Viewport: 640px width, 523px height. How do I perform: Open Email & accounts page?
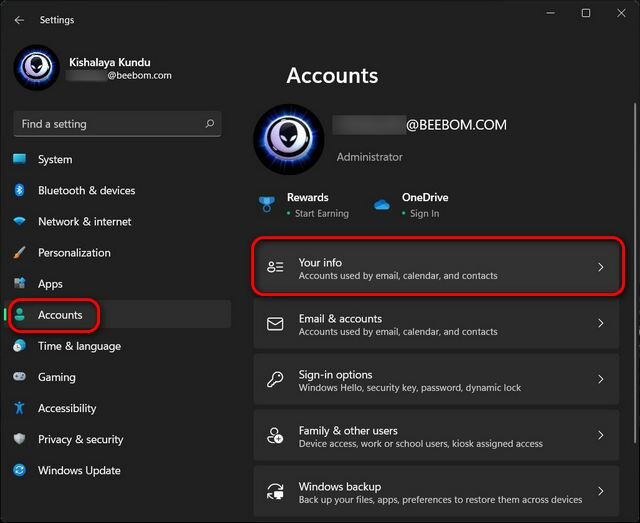tap(436, 323)
